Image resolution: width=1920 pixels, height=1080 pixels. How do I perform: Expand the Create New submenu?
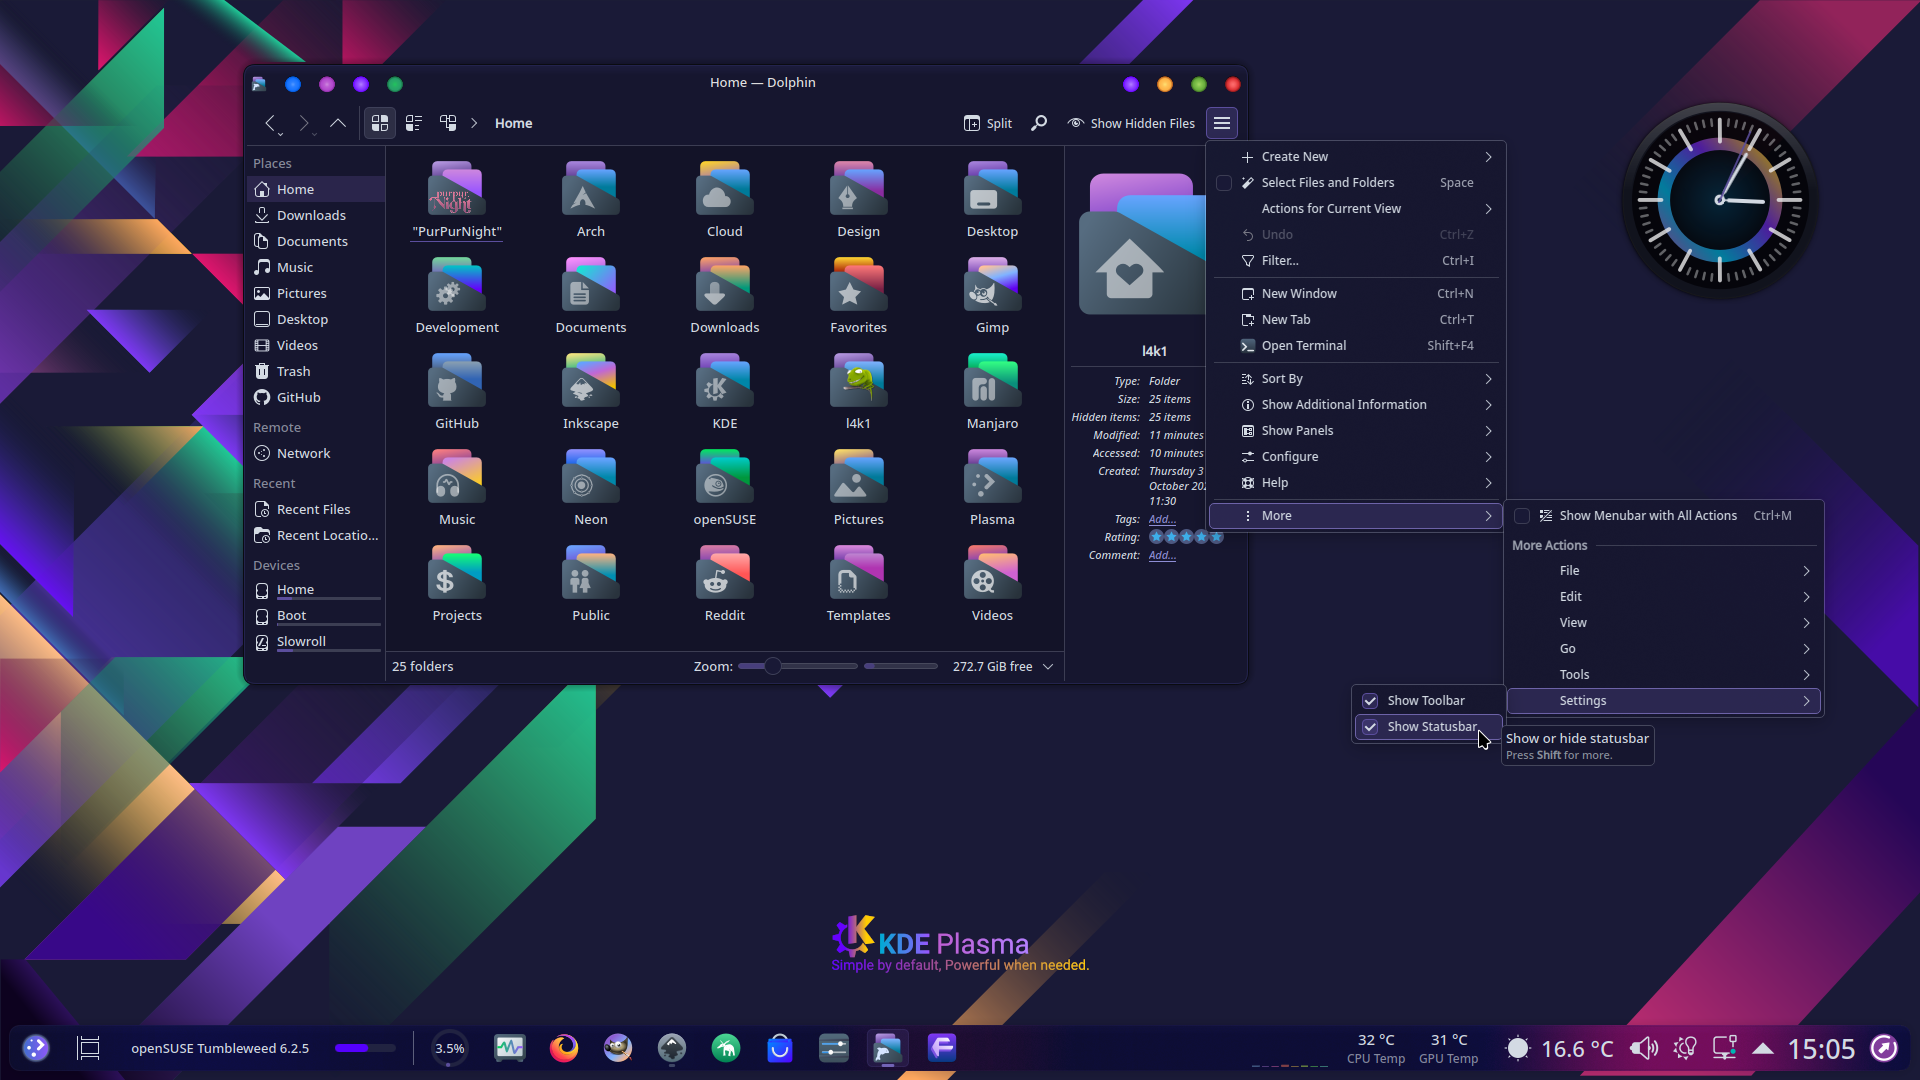tap(1358, 157)
